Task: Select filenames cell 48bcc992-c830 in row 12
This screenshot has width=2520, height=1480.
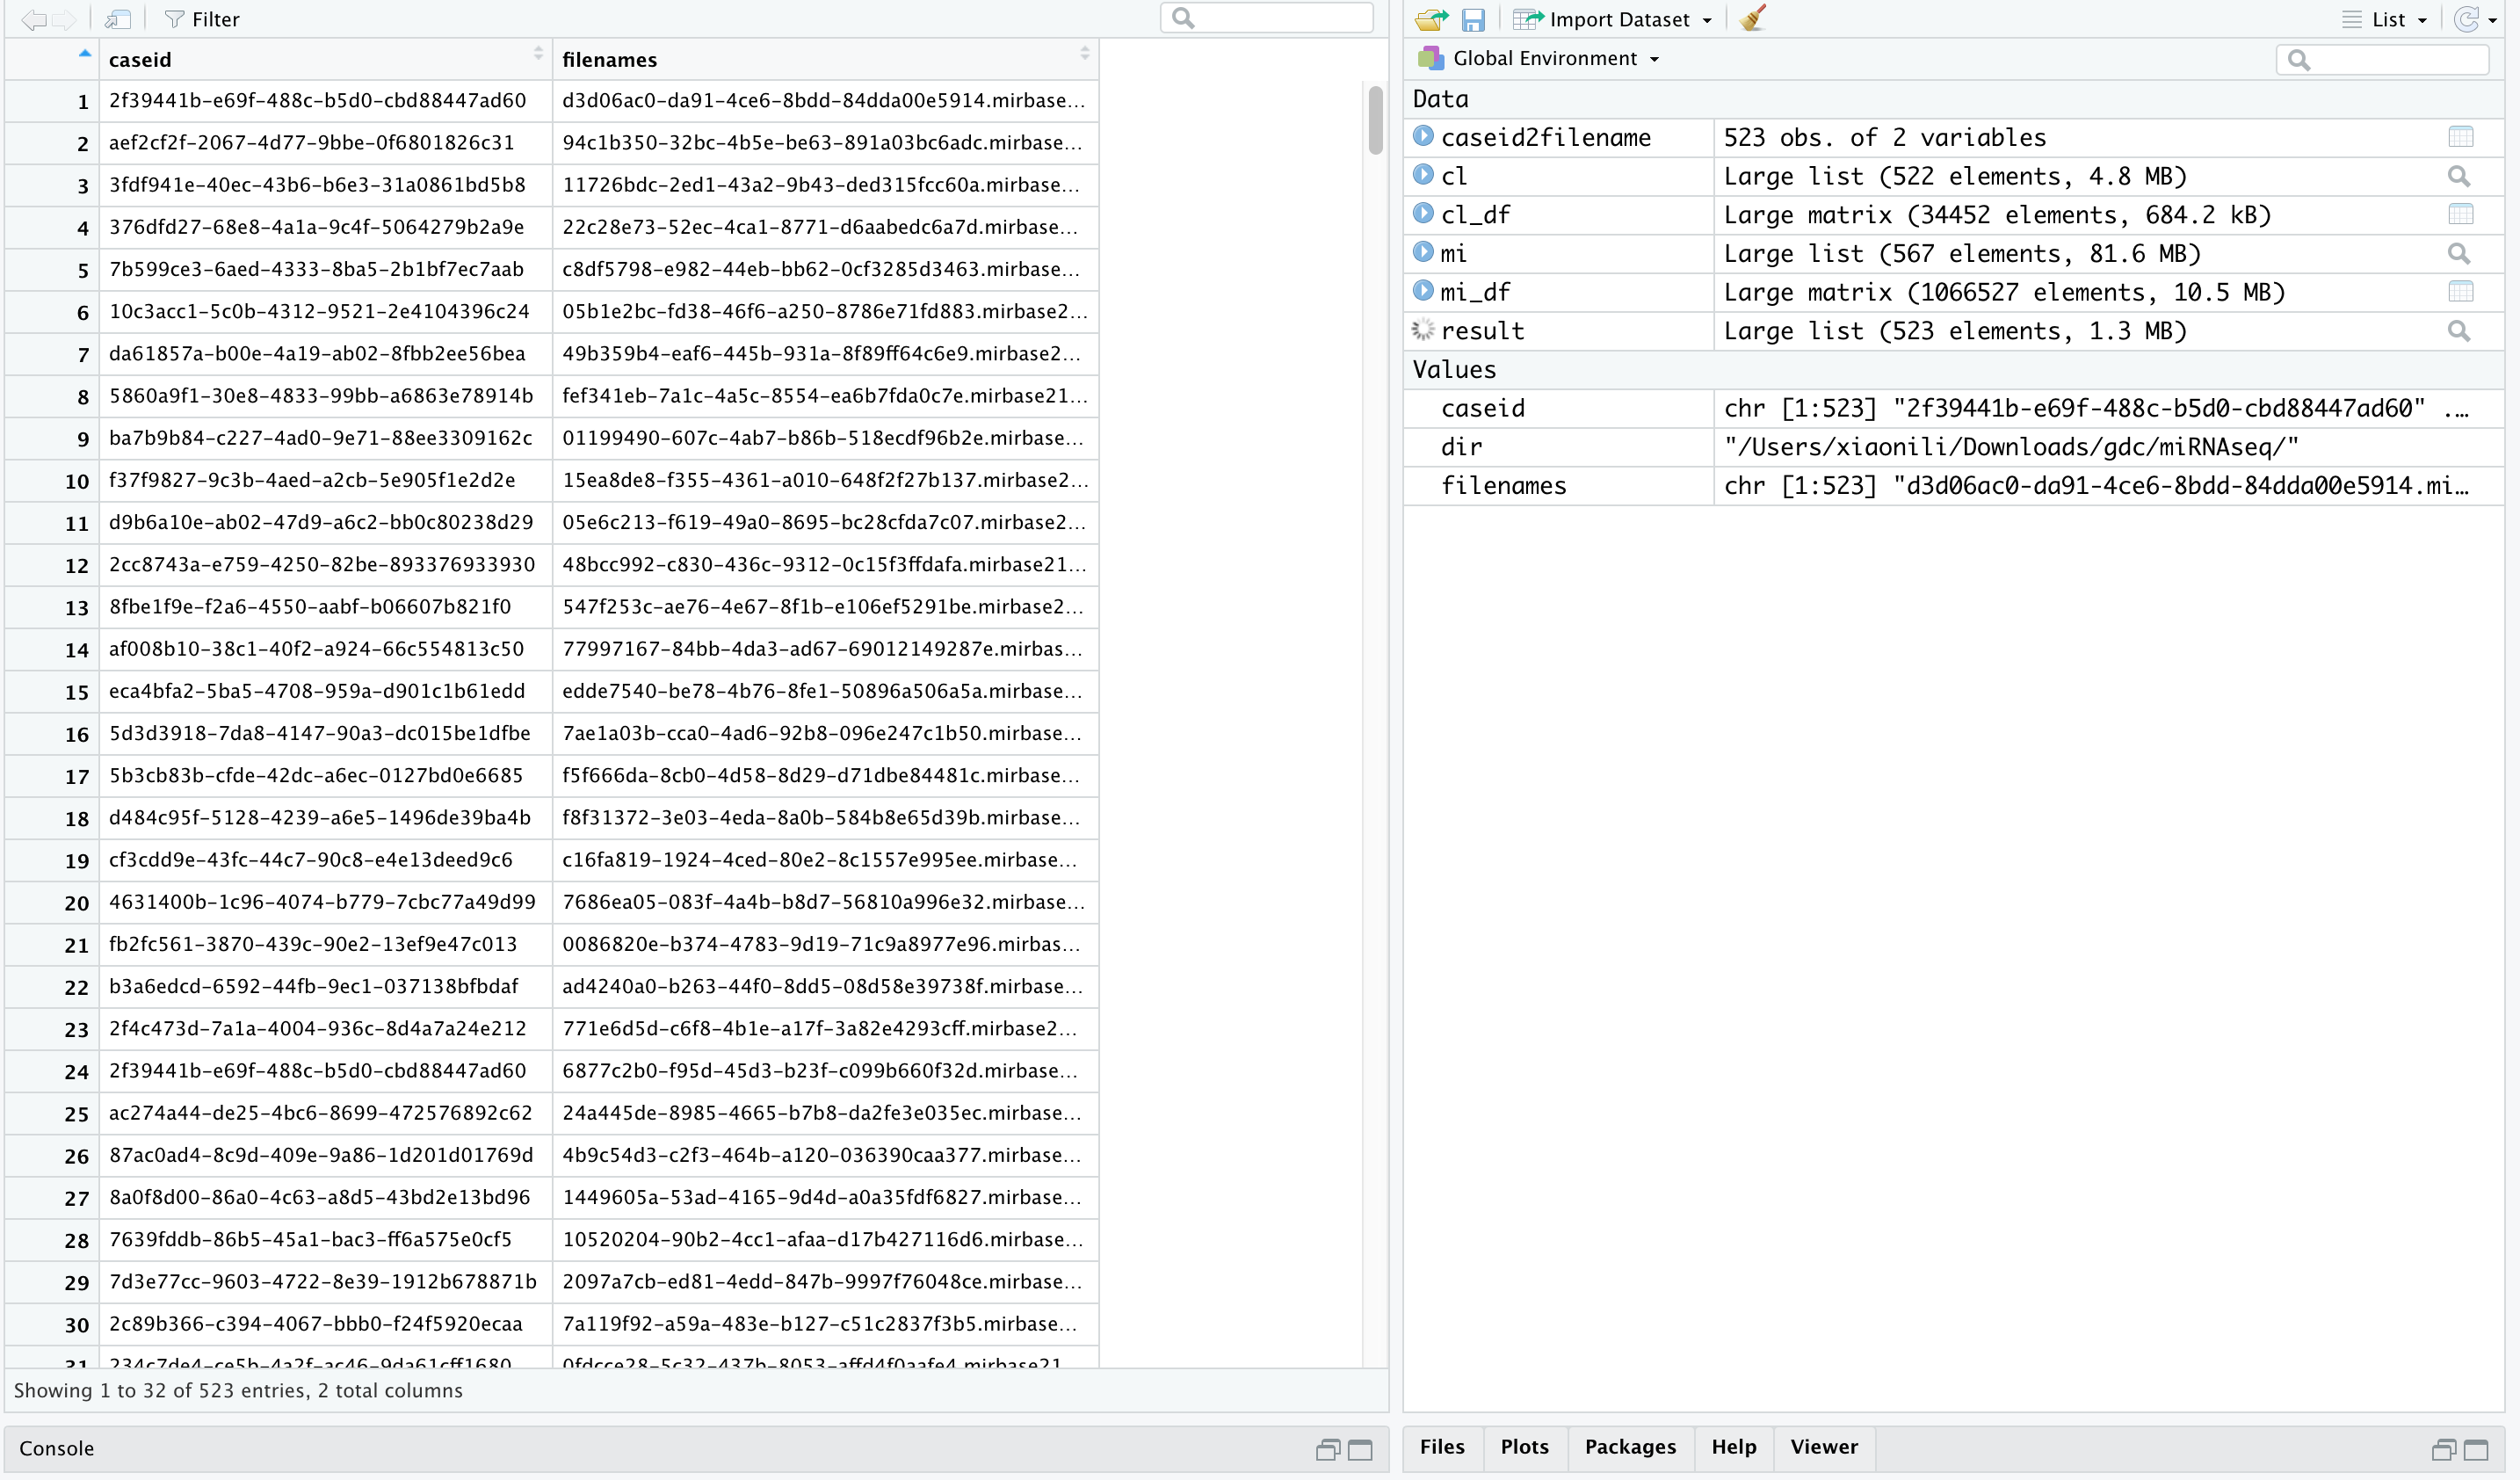Action: tap(825, 565)
